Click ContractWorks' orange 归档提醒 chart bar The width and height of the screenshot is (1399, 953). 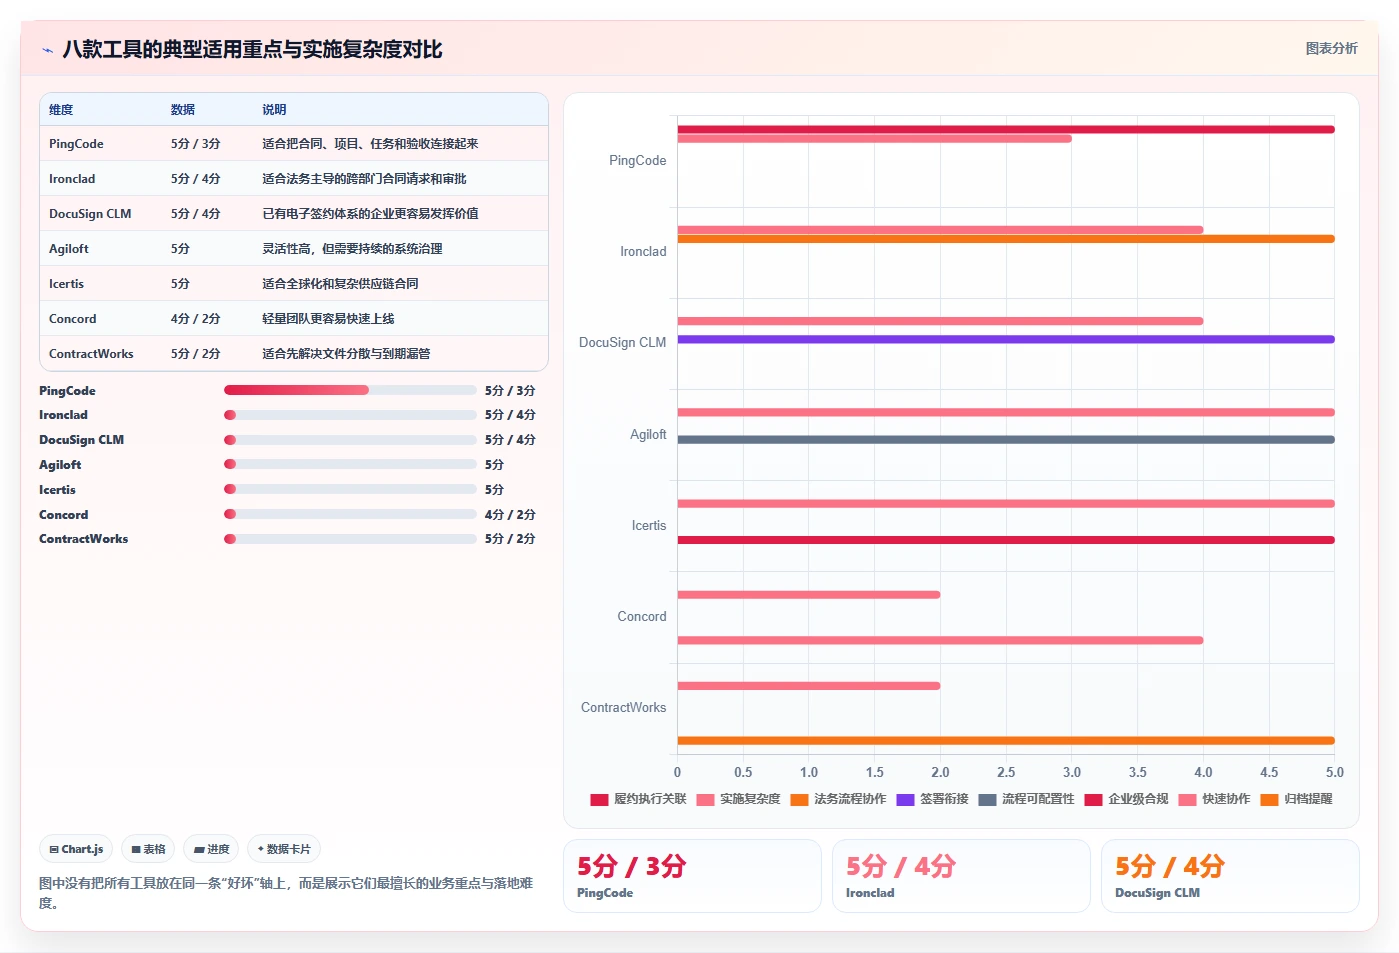[x=1006, y=741]
